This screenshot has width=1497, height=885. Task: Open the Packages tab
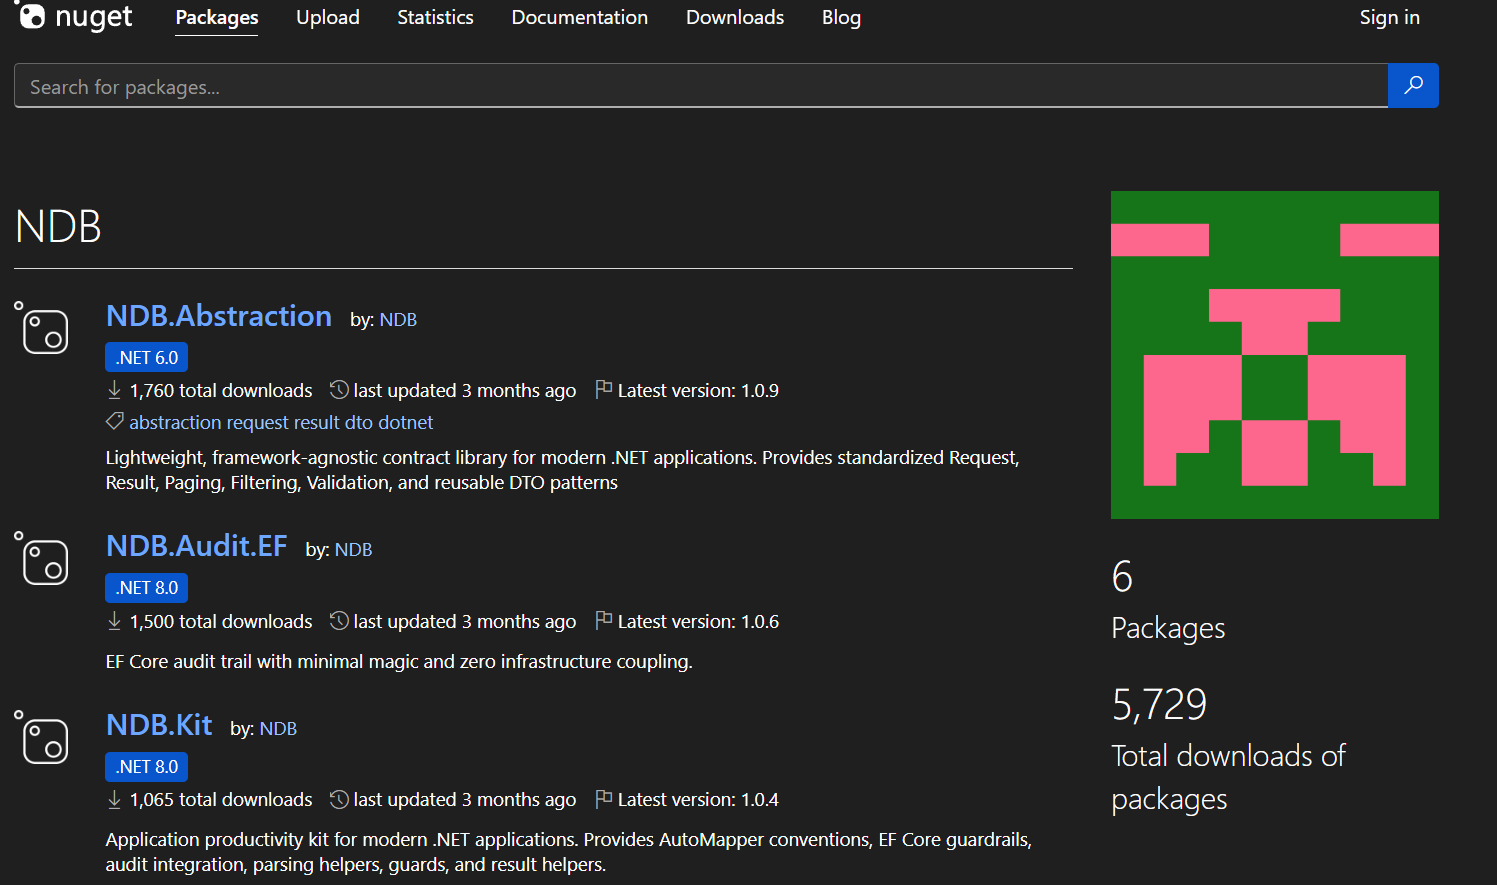(217, 17)
